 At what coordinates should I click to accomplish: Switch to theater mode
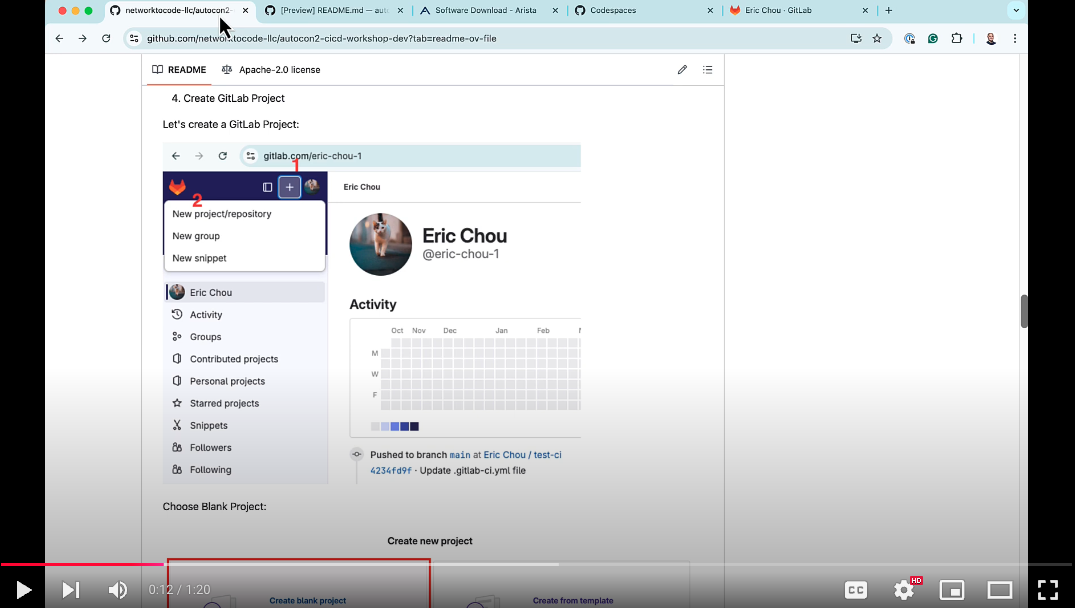1000,589
